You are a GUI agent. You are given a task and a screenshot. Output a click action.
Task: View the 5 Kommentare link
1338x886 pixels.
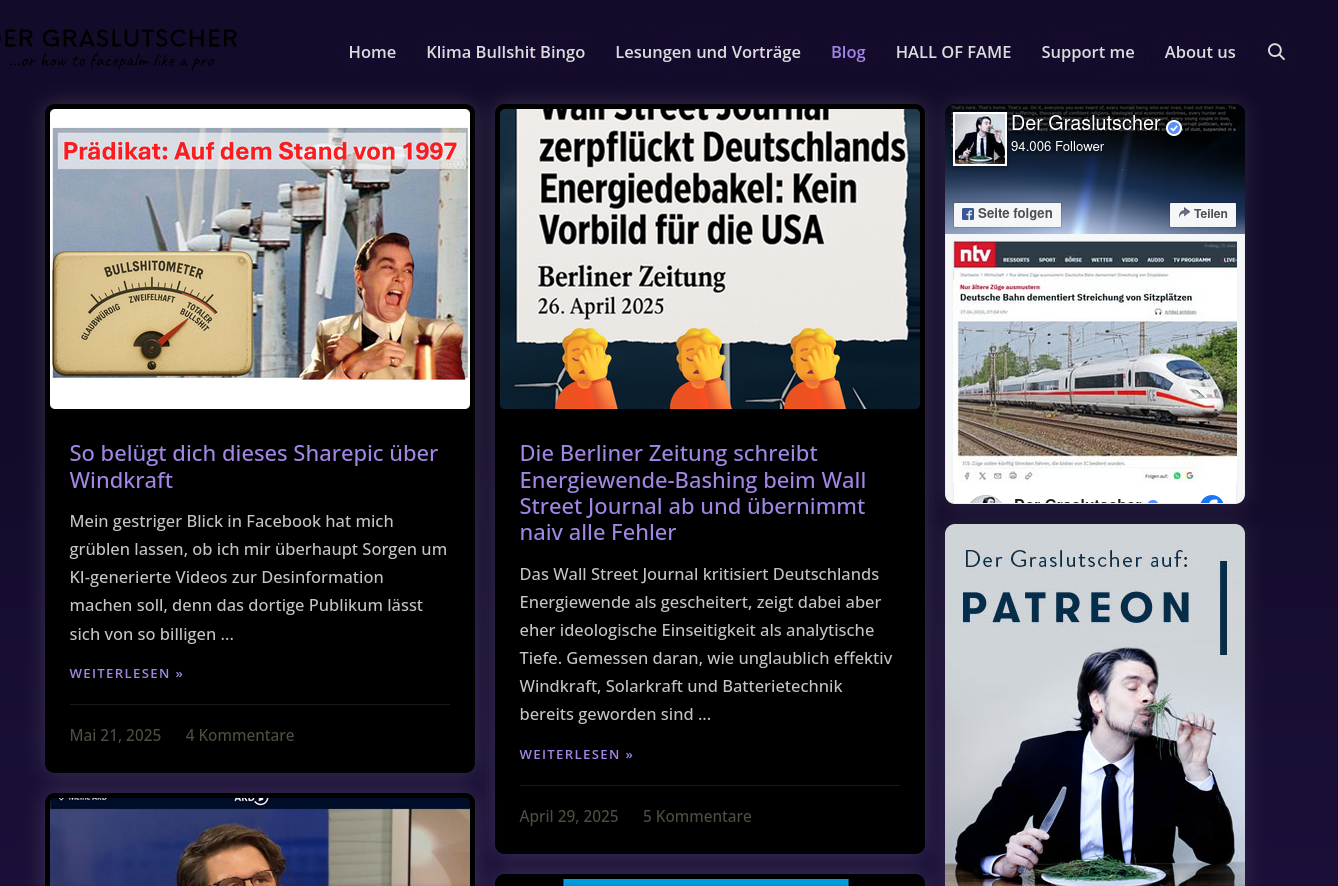(697, 816)
